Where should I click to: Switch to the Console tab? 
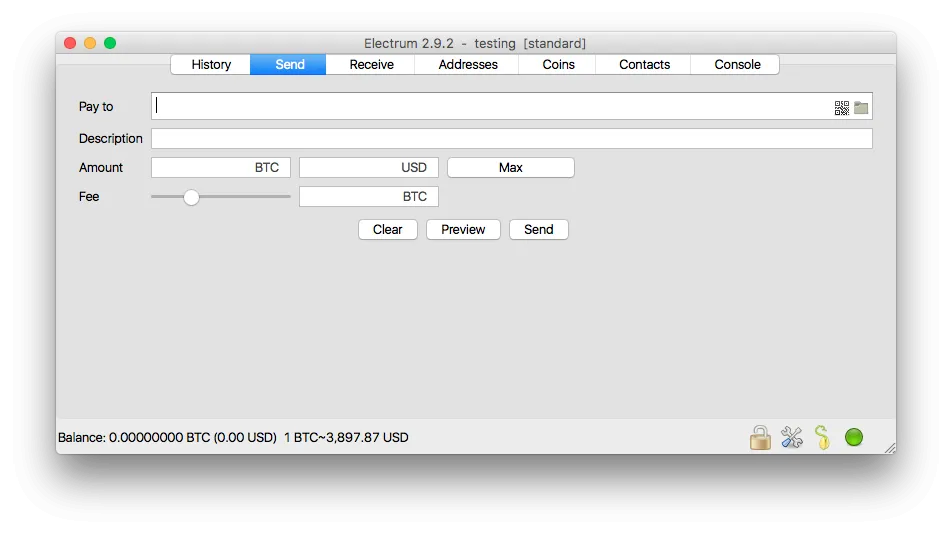(x=736, y=64)
